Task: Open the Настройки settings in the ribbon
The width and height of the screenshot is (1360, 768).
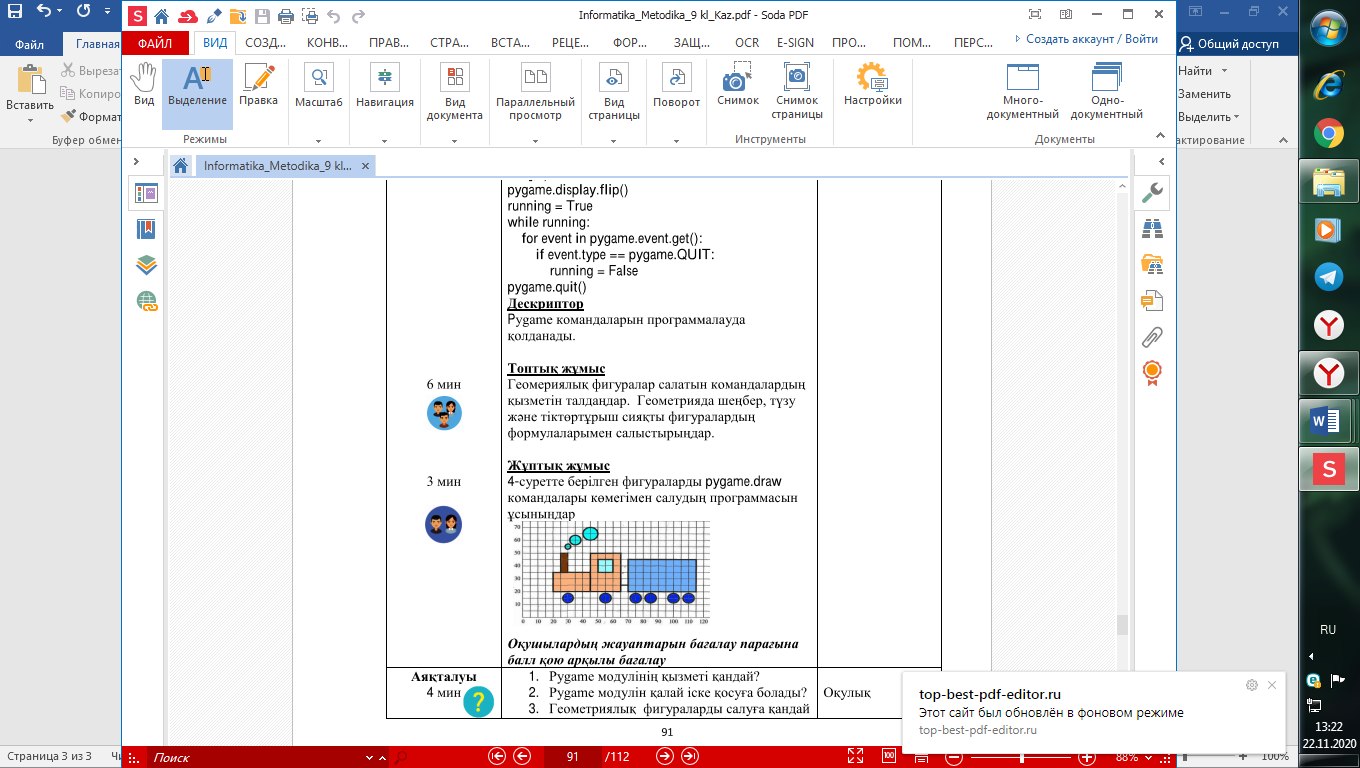Action: [873, 86]
